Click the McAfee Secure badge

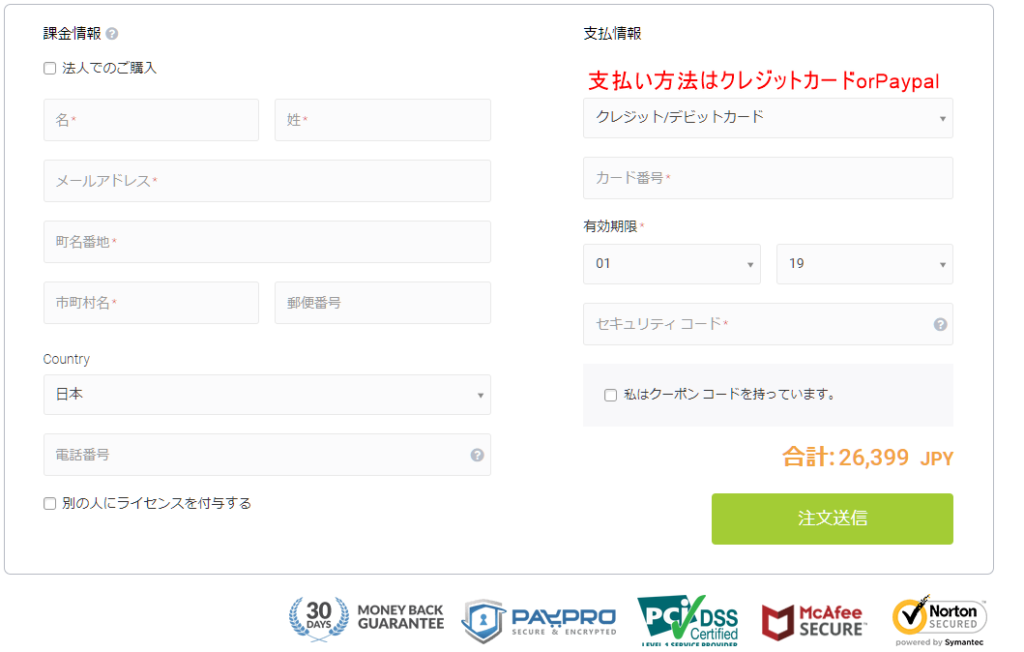pyautogui.click(x=813, y=621)
